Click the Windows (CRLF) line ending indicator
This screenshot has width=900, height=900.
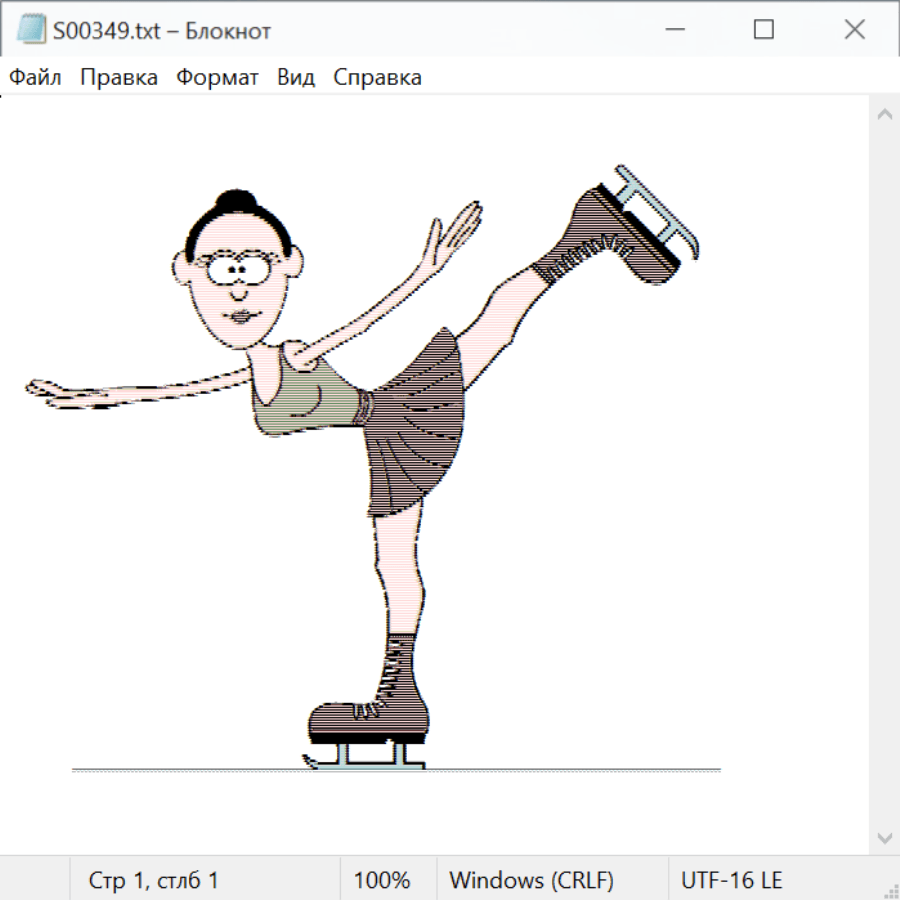pos(531,880)
